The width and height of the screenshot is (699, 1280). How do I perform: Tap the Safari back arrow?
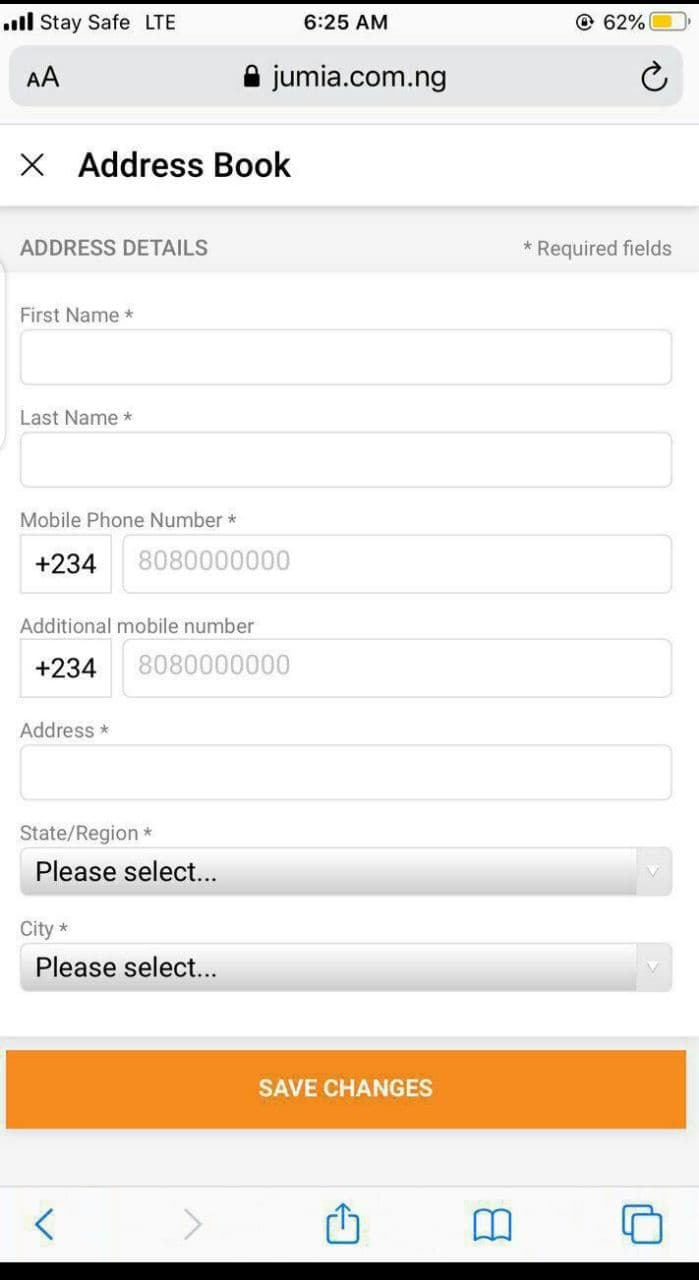(x=44, y=1223)
